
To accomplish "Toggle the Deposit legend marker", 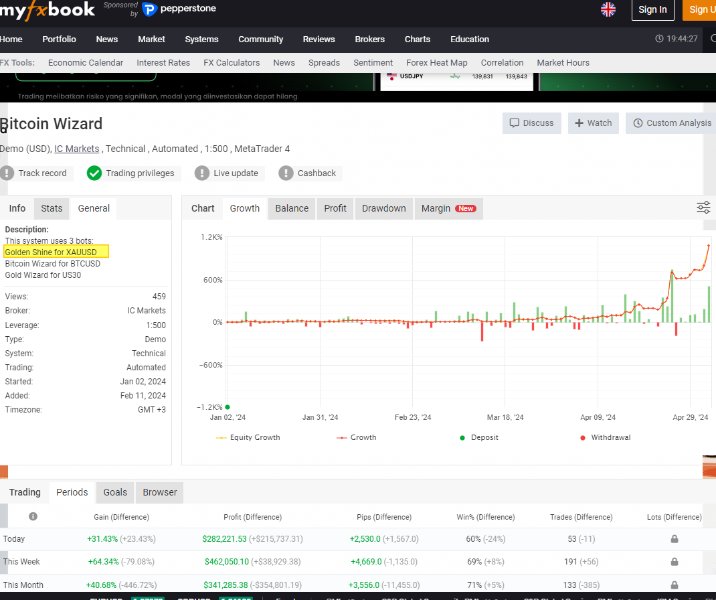I will tap(482, 438).
